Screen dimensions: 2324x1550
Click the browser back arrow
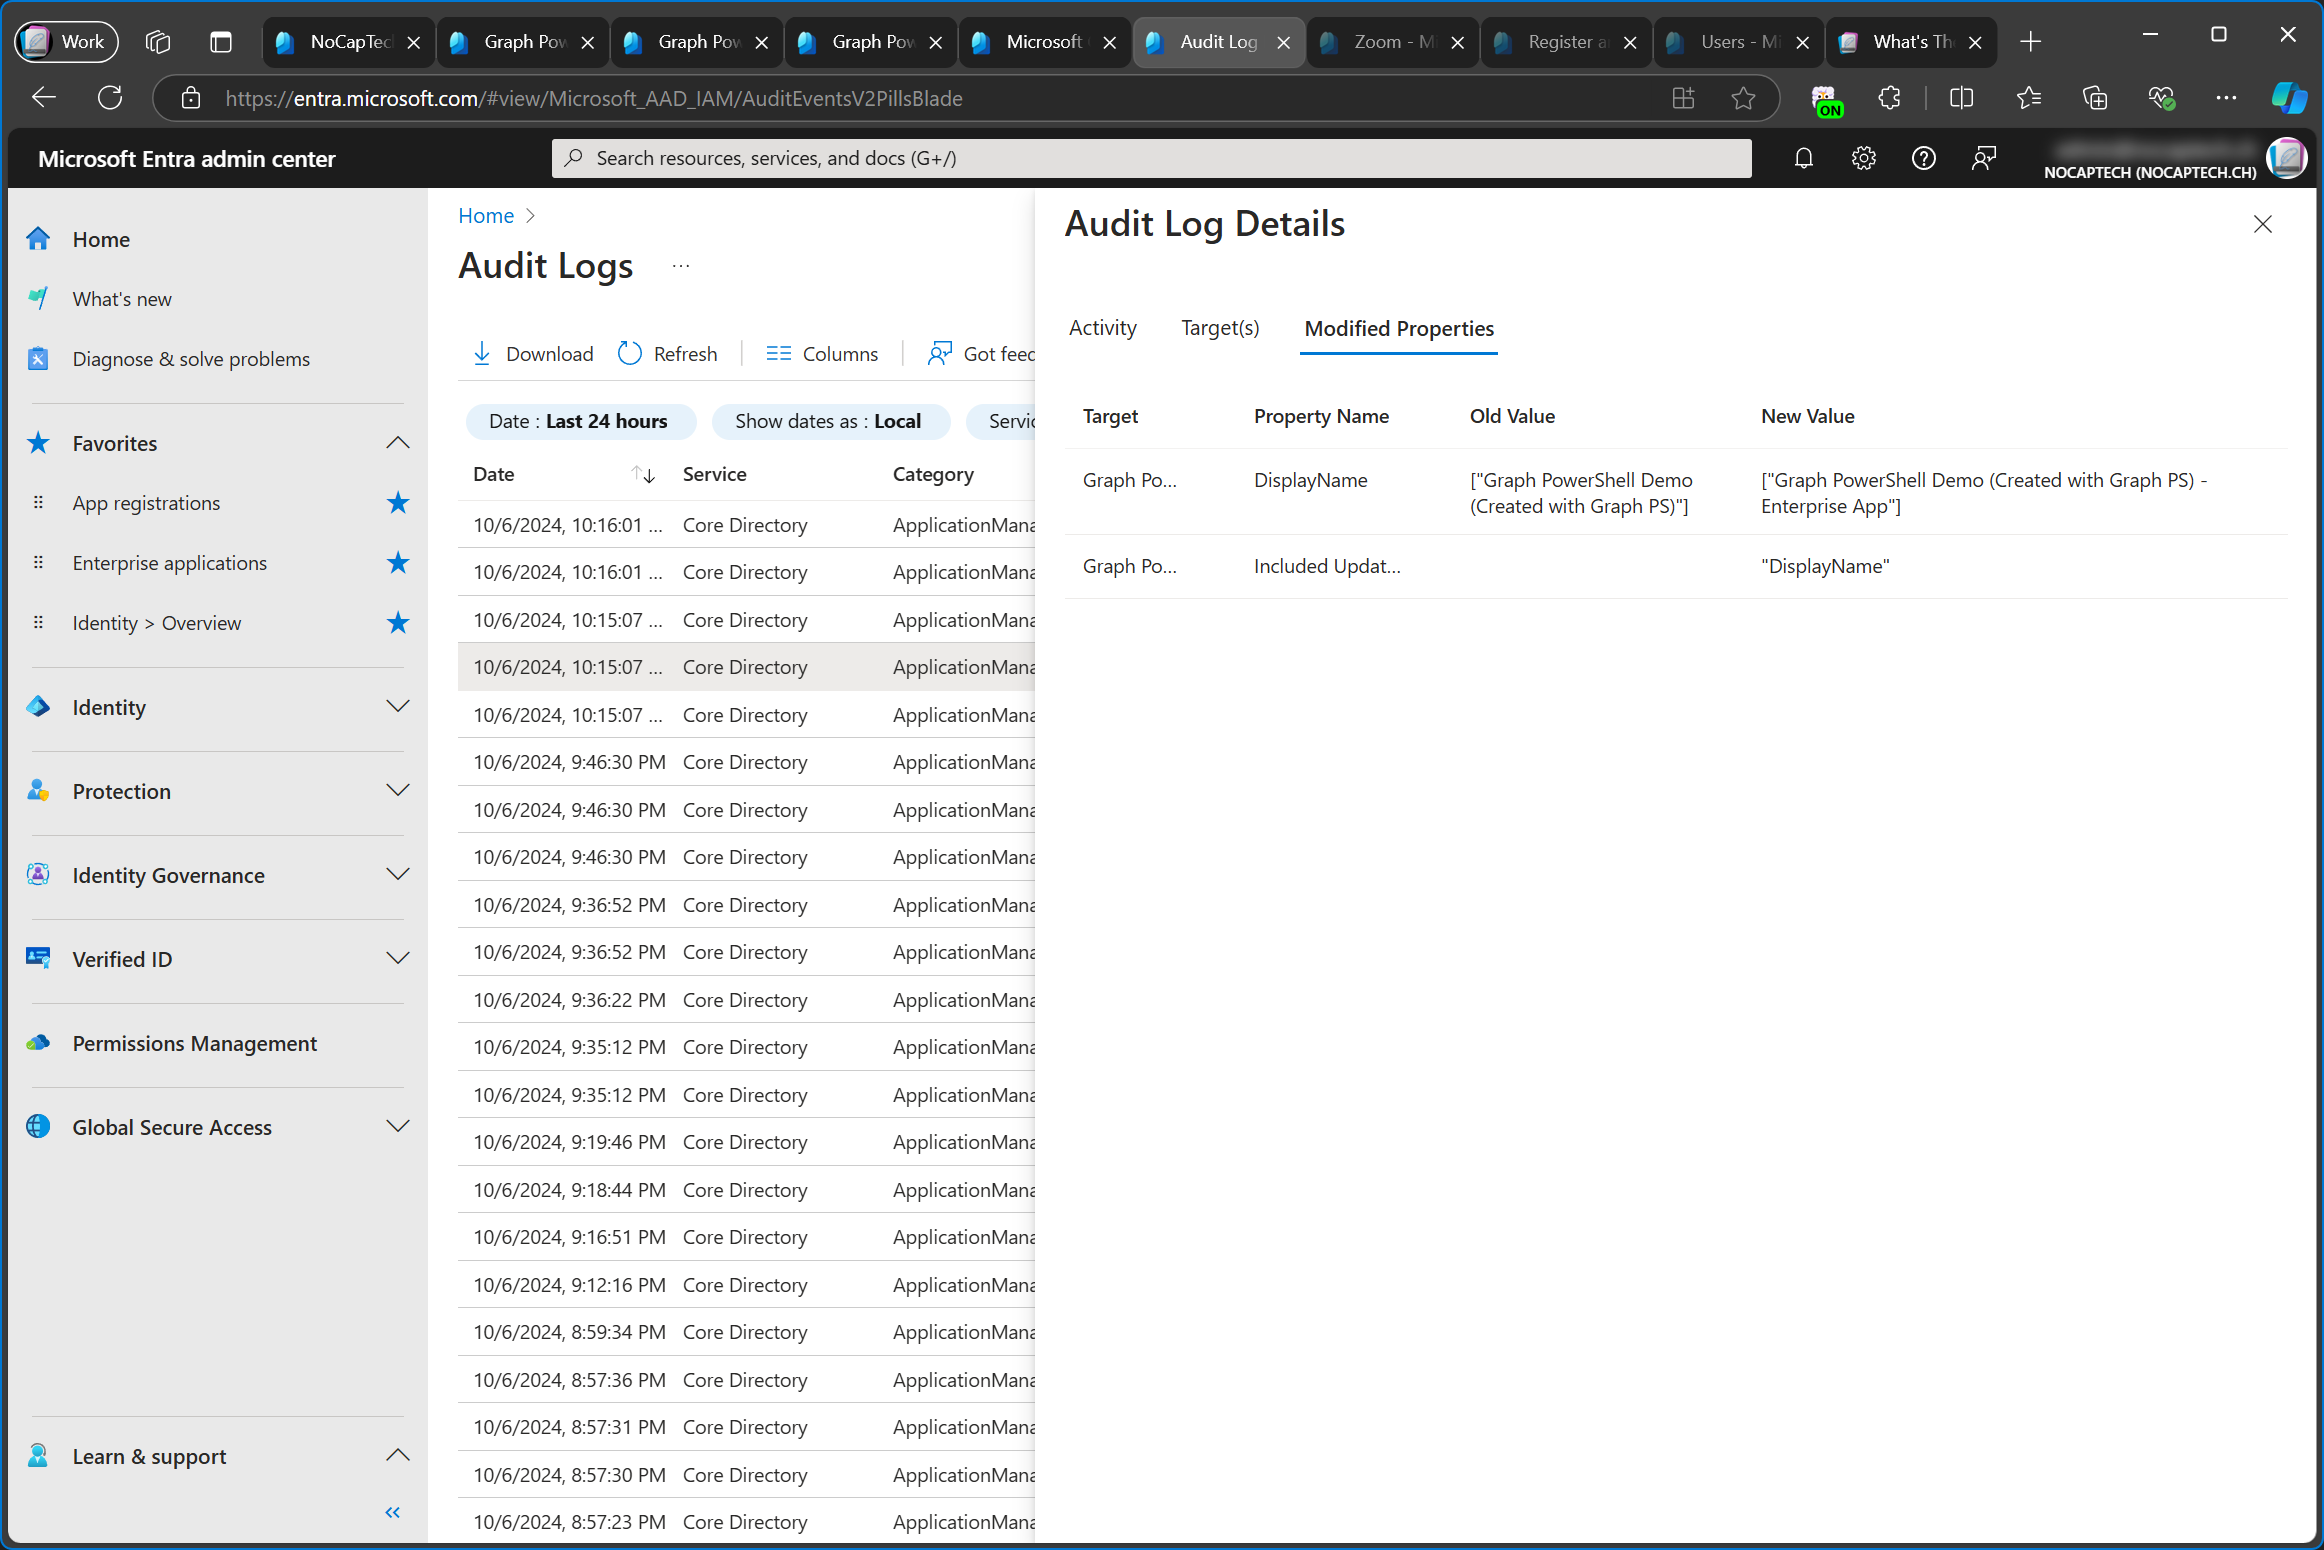[44, 98]
